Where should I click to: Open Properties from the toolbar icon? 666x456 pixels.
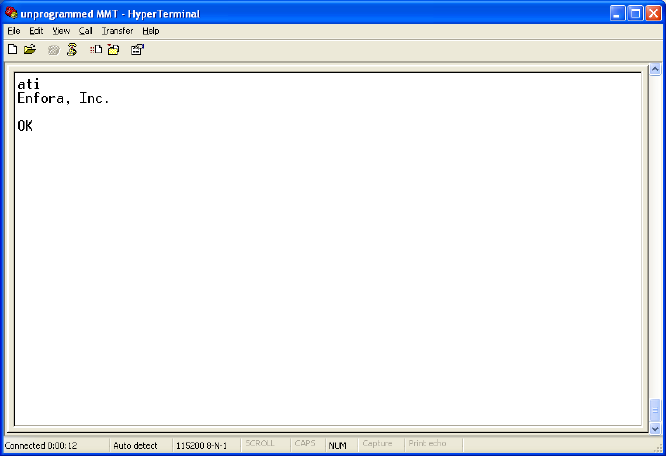pyautogui.click(x=137, y=50)
